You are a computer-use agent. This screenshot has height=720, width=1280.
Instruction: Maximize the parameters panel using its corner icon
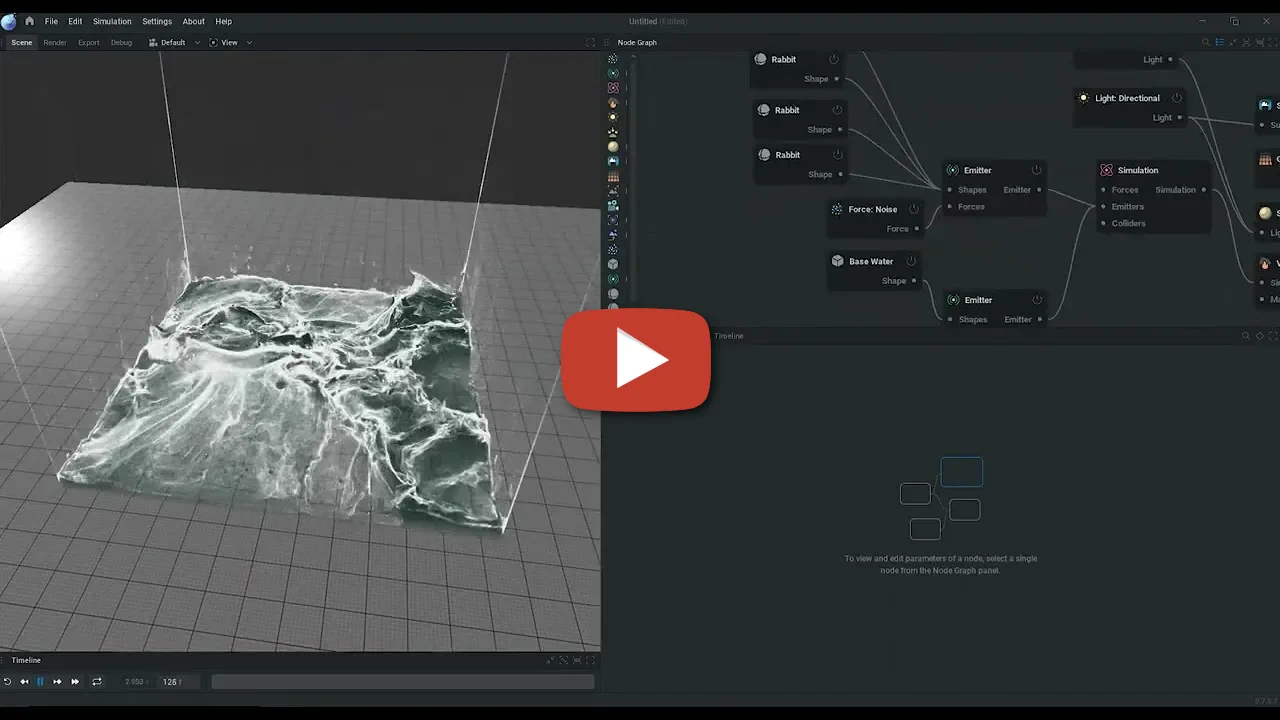1273,336
